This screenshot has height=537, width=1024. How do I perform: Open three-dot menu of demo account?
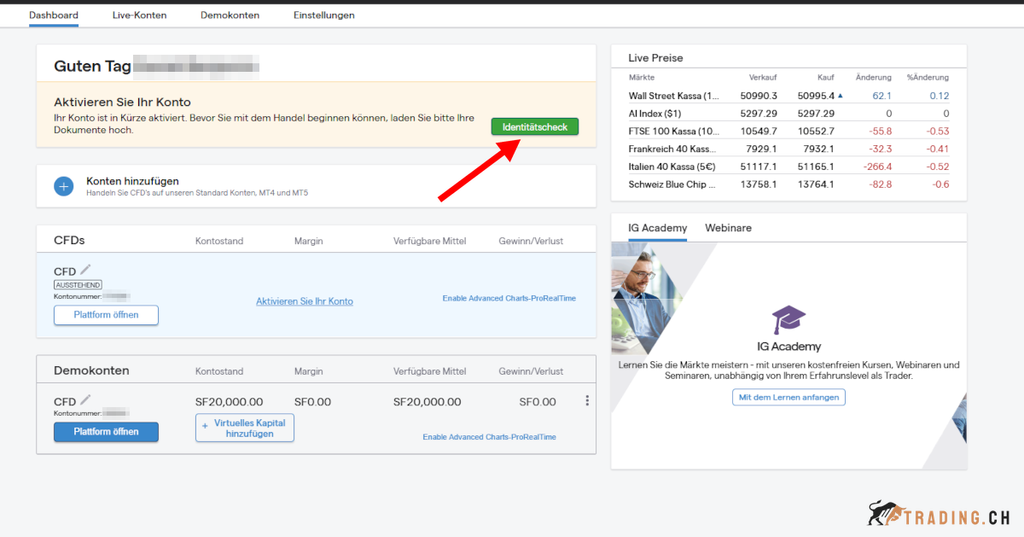(587, 400)
